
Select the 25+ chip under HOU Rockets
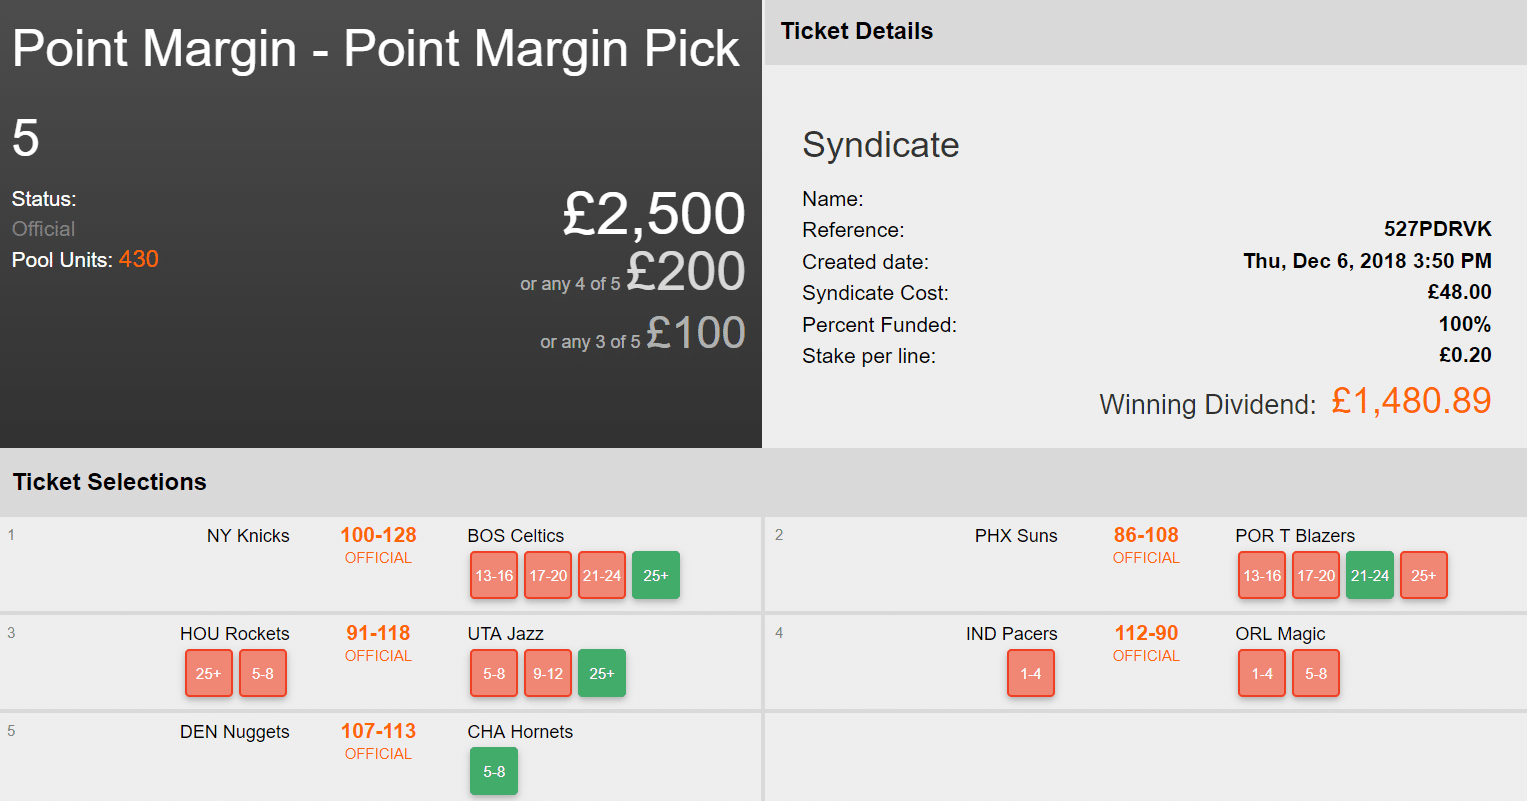[x=209, y=673]
